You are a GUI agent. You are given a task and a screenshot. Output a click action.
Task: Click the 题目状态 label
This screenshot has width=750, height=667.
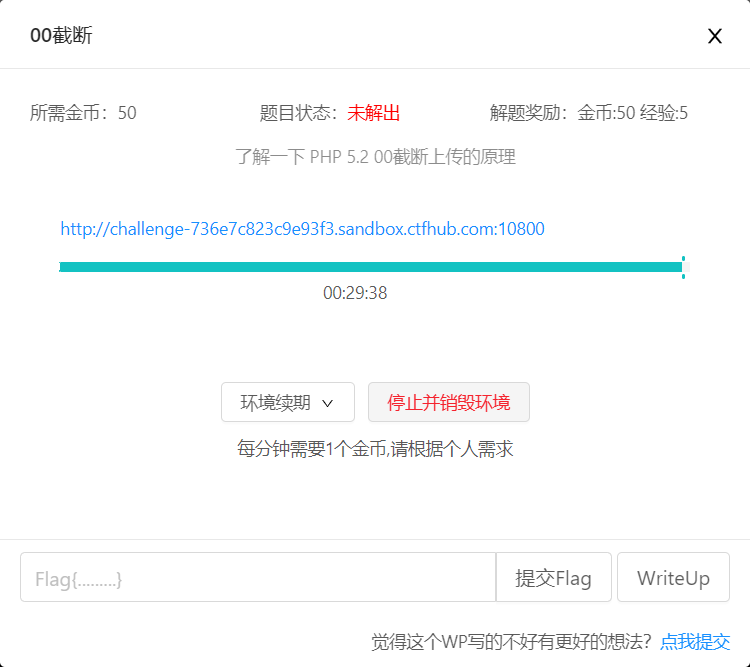point(299,113)
